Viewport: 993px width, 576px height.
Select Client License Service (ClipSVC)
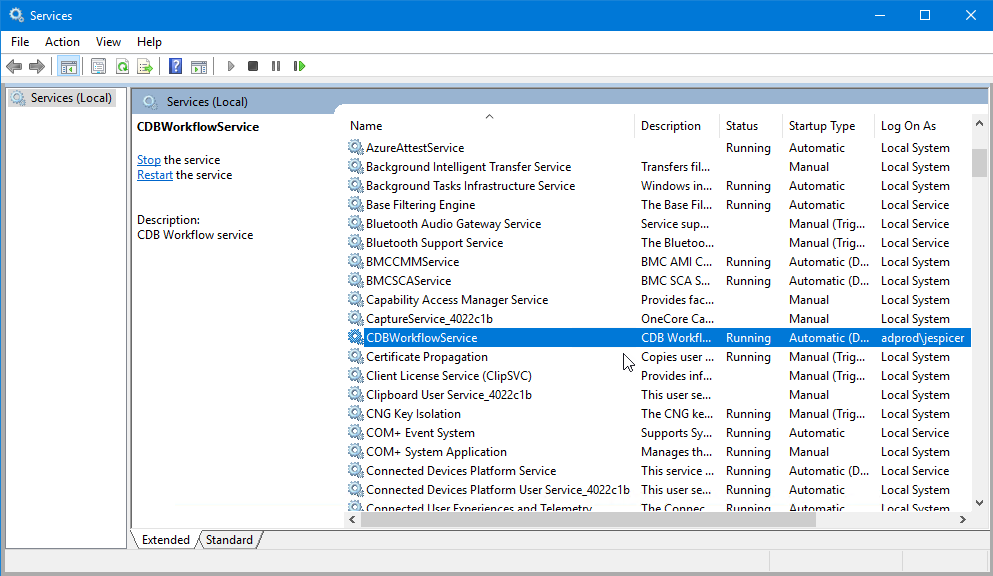449,375
